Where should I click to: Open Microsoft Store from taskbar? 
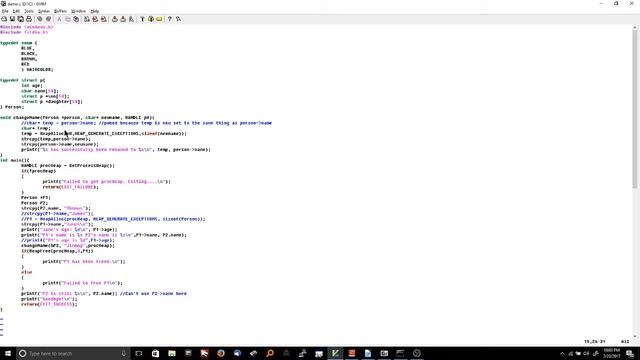pos(155,353)
